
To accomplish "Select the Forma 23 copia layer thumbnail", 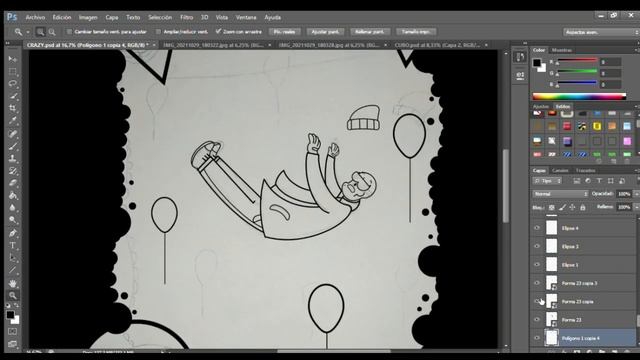I will tap(551, 301).
